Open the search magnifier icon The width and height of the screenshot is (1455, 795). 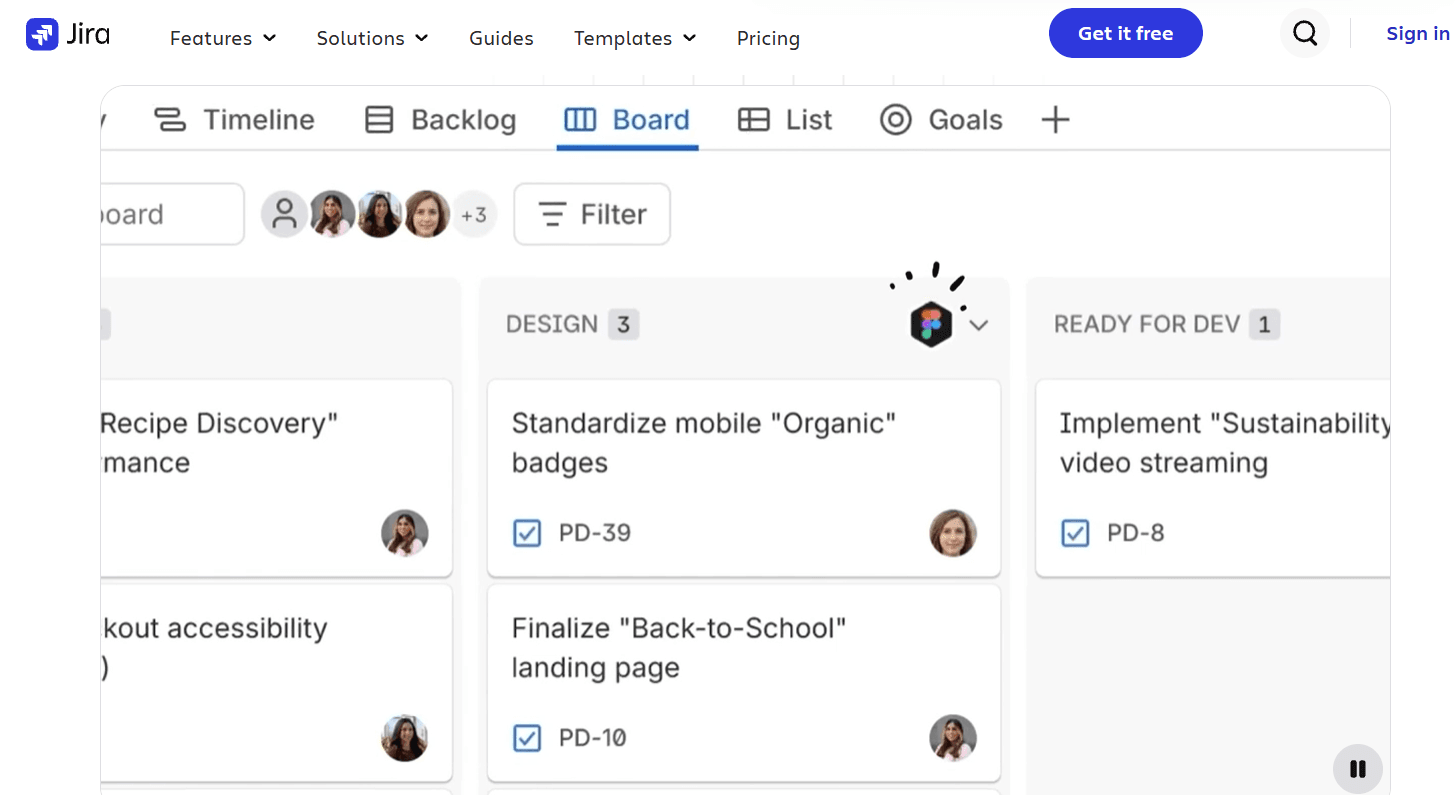1305,33
